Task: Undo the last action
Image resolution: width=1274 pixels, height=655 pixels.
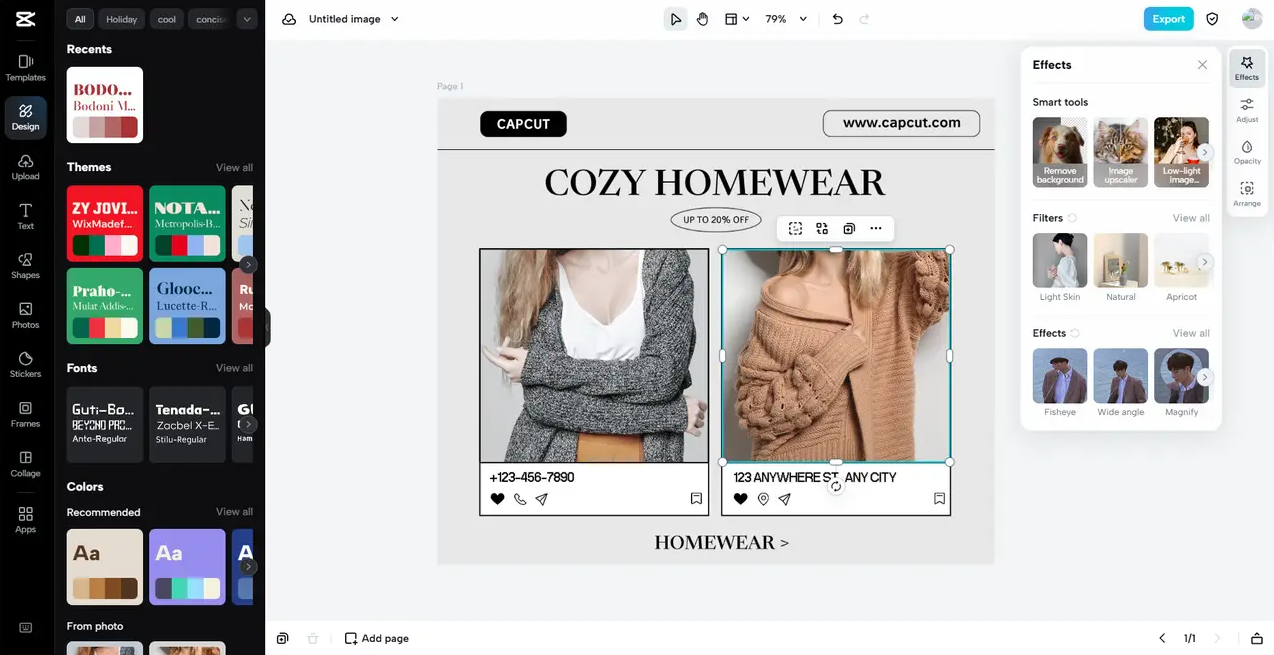Action: [838, 19]
